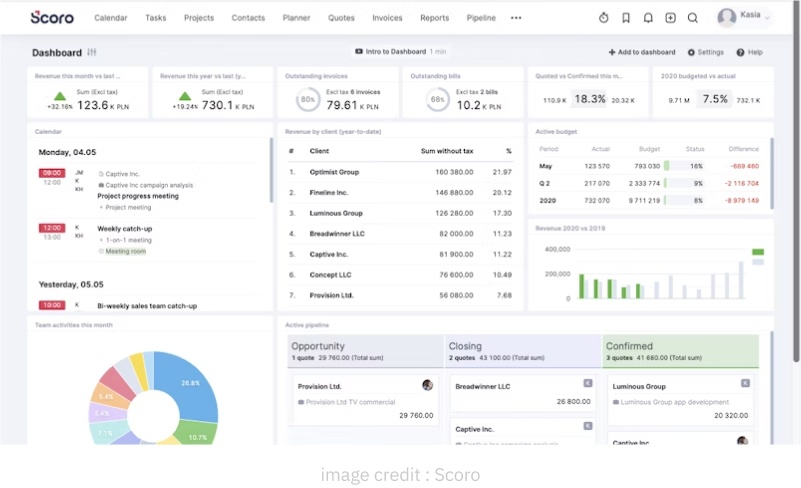Select the Closing pipeline column header
Screen dimensions: 801x488
pos(523,351)
